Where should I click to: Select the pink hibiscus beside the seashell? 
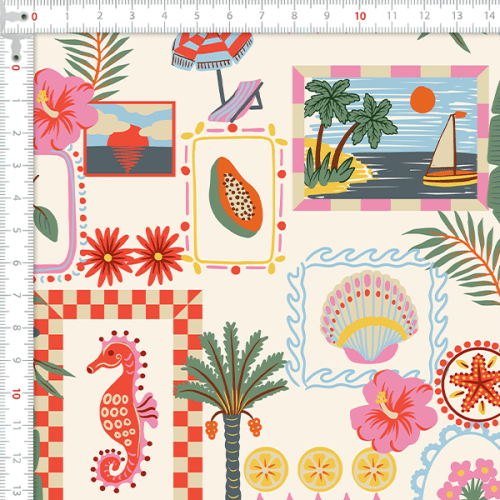393,410
